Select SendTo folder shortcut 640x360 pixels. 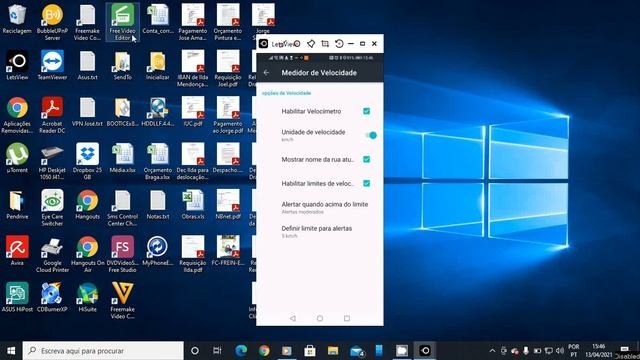click(122, 65)
